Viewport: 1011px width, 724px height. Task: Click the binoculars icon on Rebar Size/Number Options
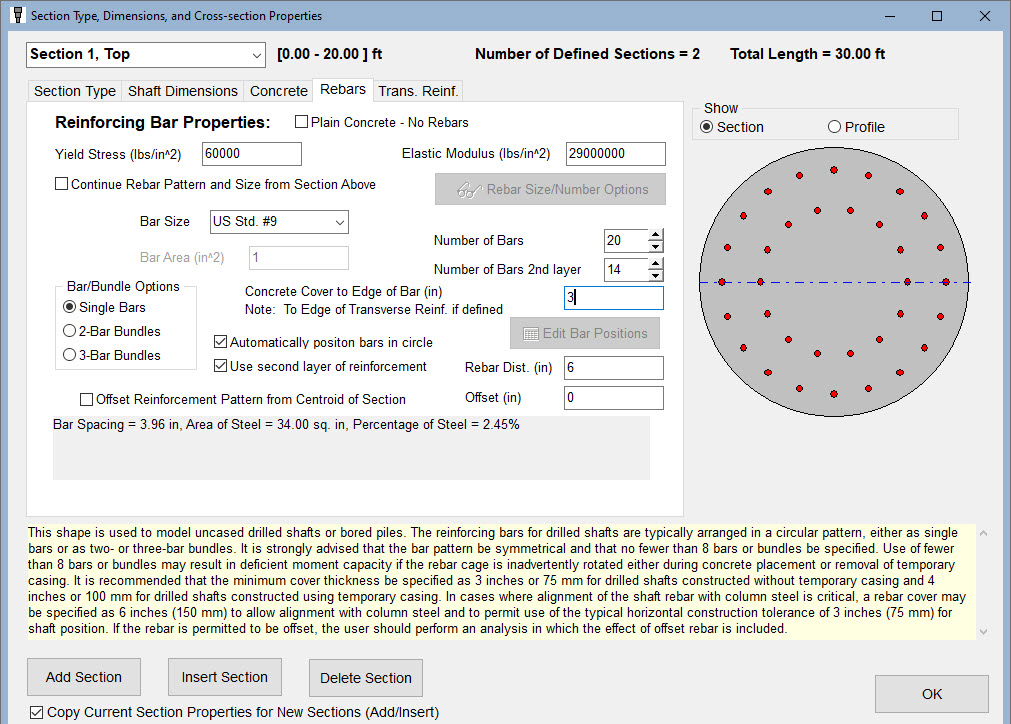pos(469,190)
